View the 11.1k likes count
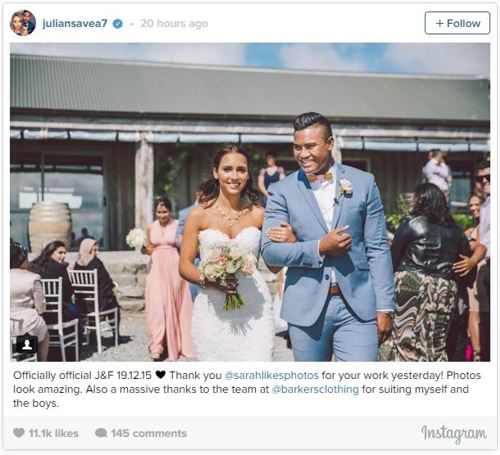500x455 pixels. click(x=53, y=433)
